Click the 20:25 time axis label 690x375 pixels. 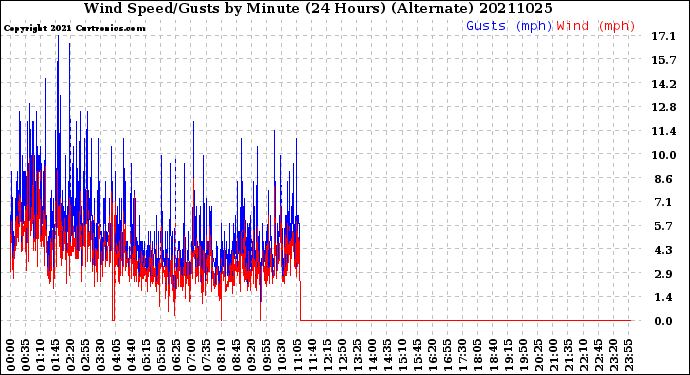click(538, 355)
